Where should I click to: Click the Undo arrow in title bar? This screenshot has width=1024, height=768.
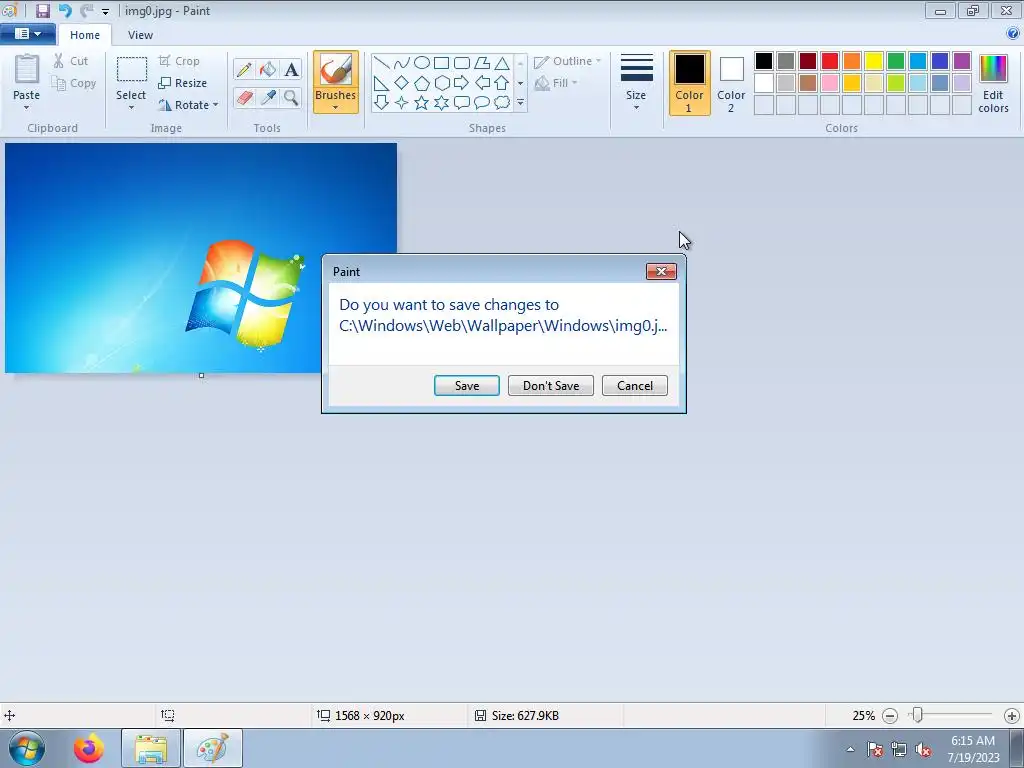click(65, 10)
